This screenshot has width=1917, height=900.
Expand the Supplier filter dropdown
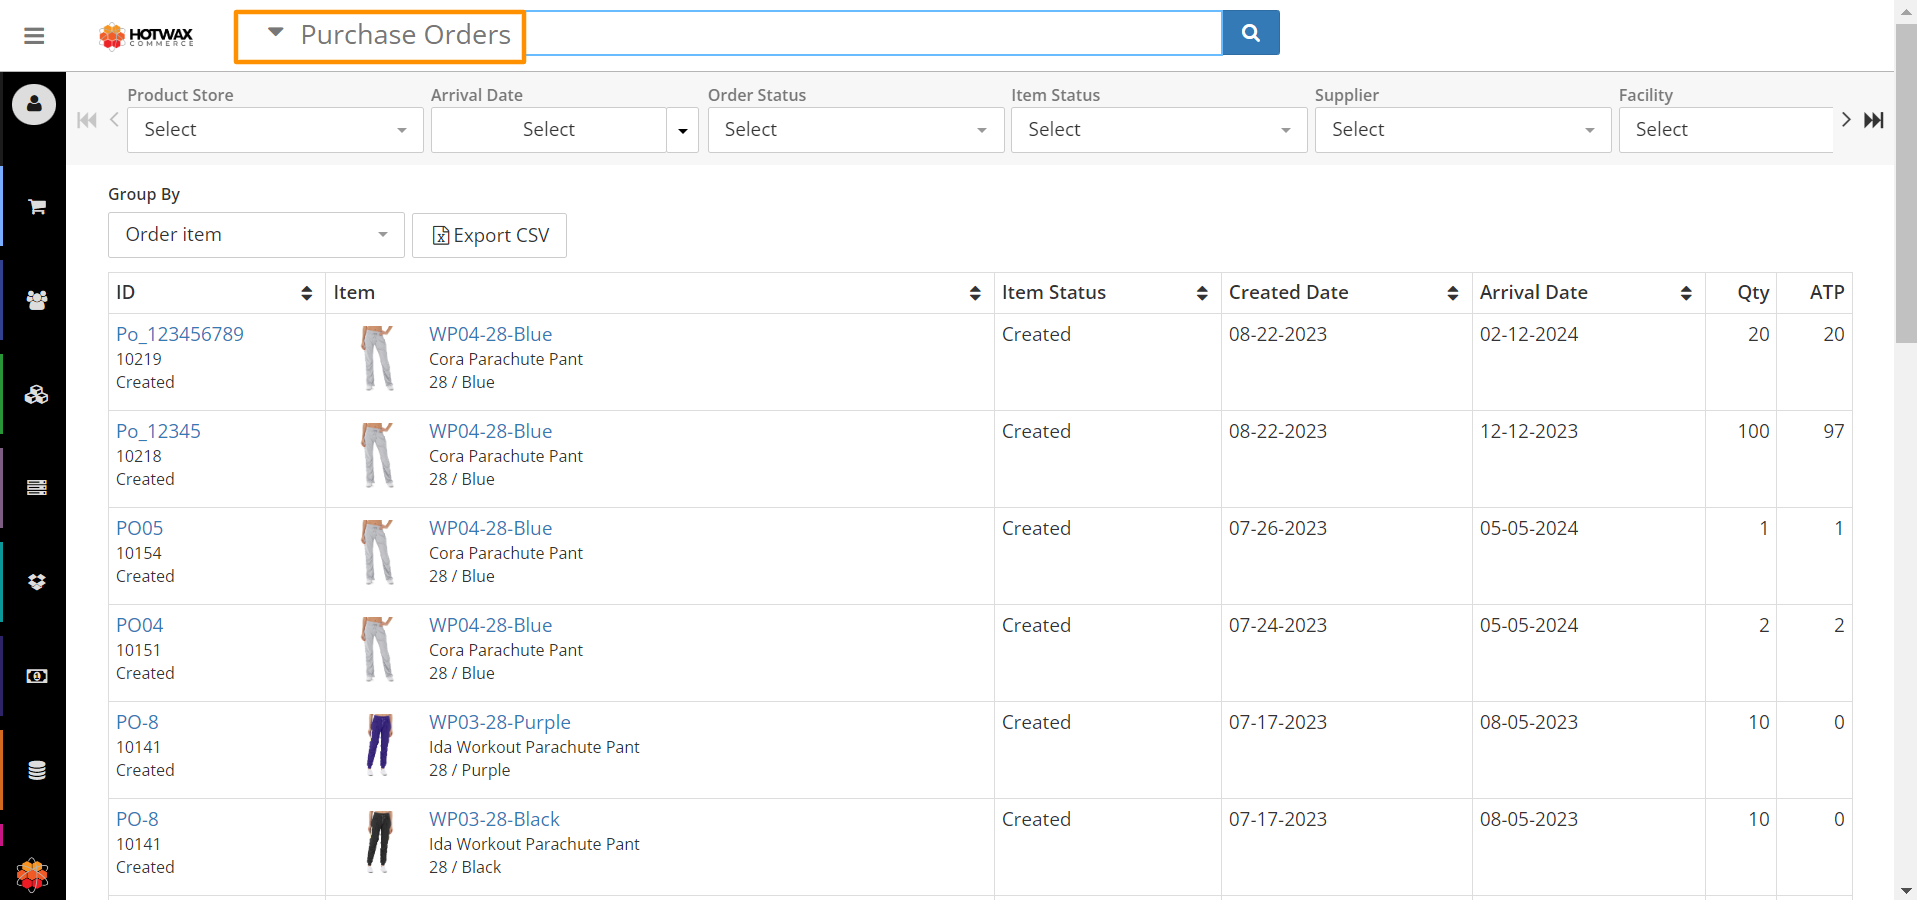pyautogui.click(x=1462, y=130)
